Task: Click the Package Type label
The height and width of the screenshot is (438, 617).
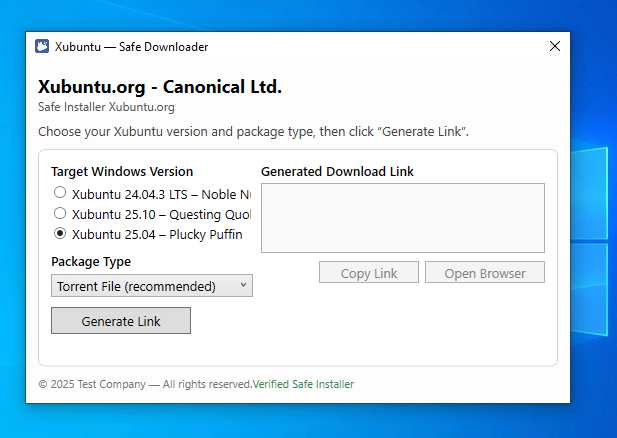Action: pos(91,262)
